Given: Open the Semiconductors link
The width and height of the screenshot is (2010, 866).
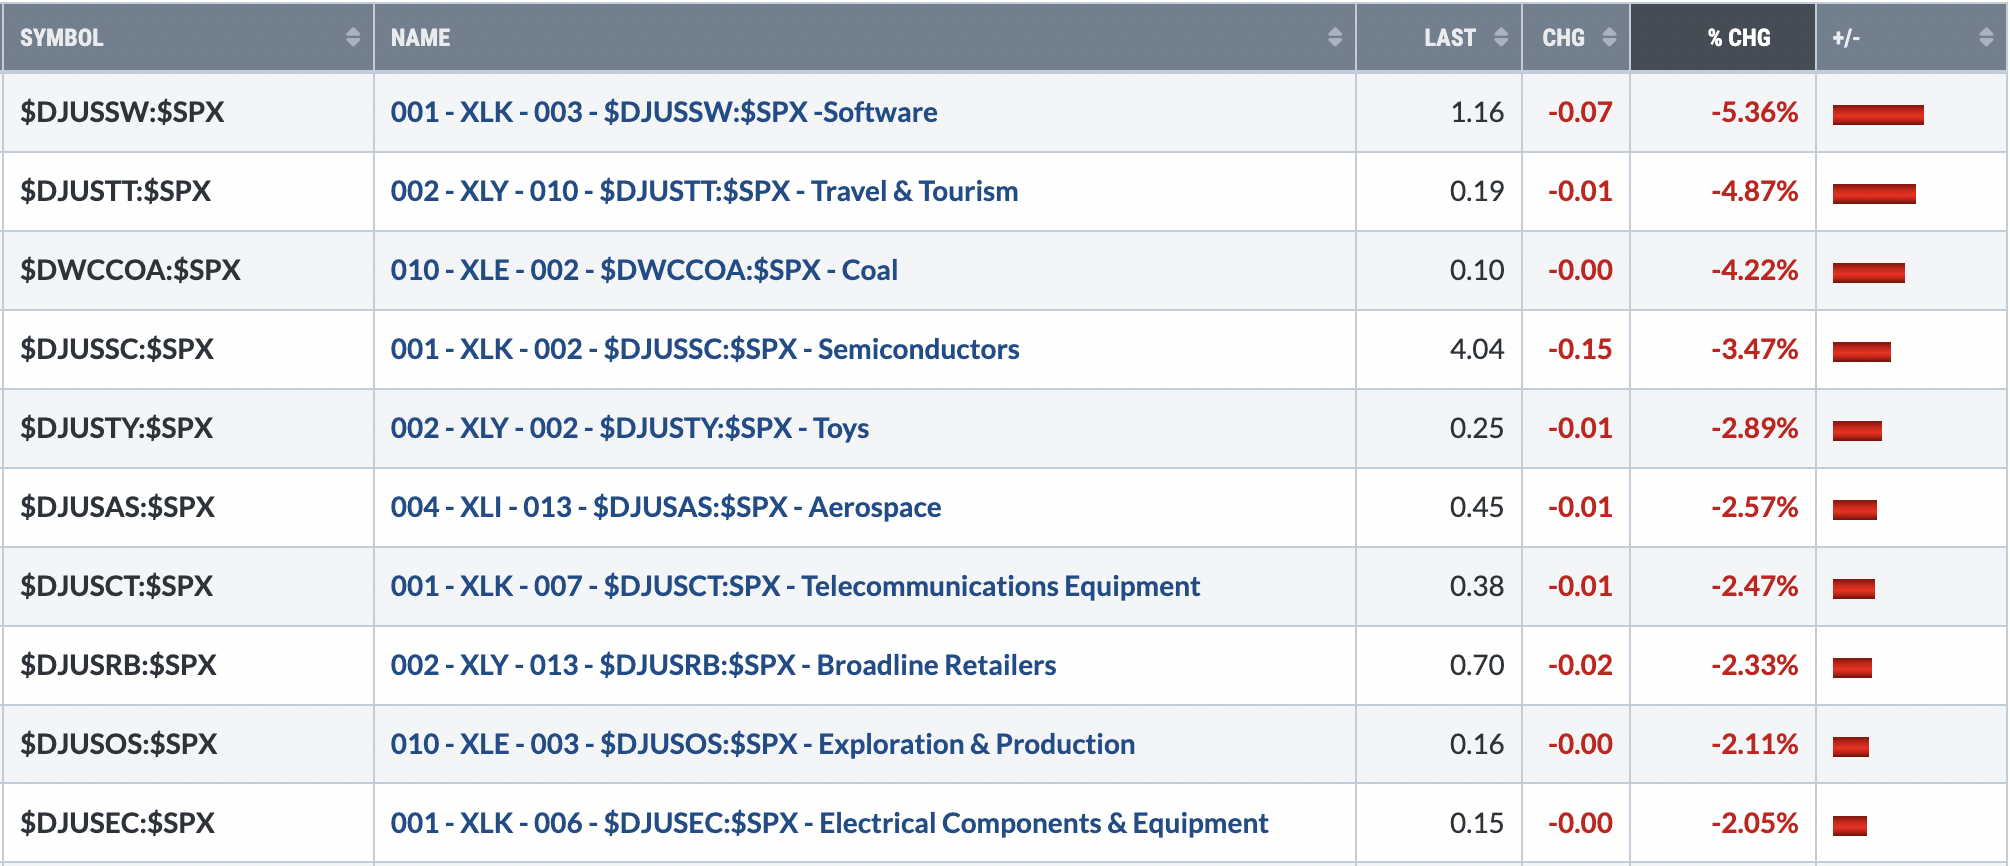Looking at the screenshot, I should tap(705, 349).
